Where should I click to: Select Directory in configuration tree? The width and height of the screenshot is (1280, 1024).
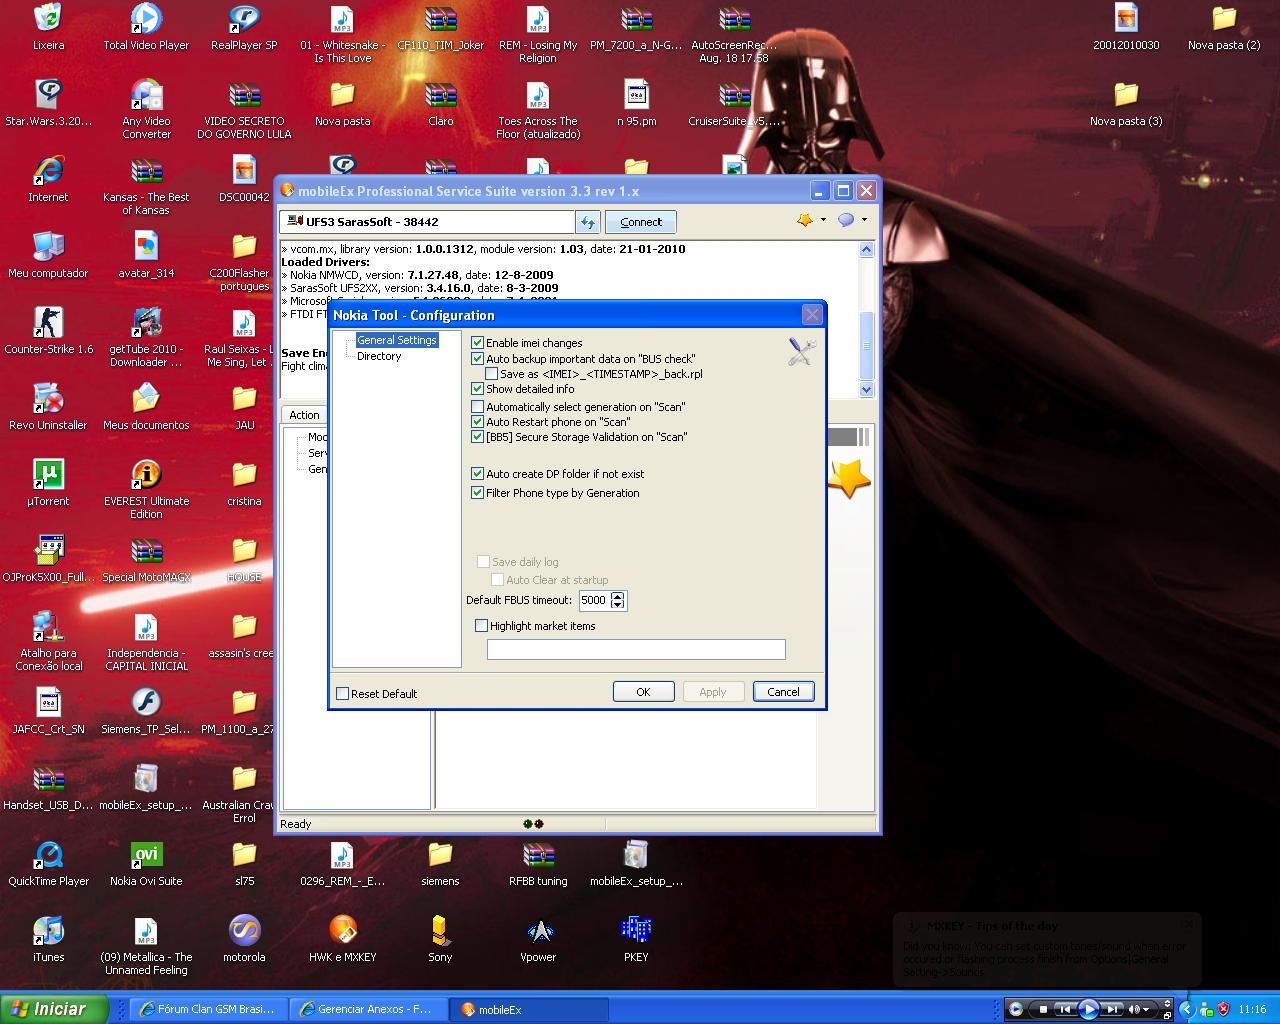tap(379, 356)
